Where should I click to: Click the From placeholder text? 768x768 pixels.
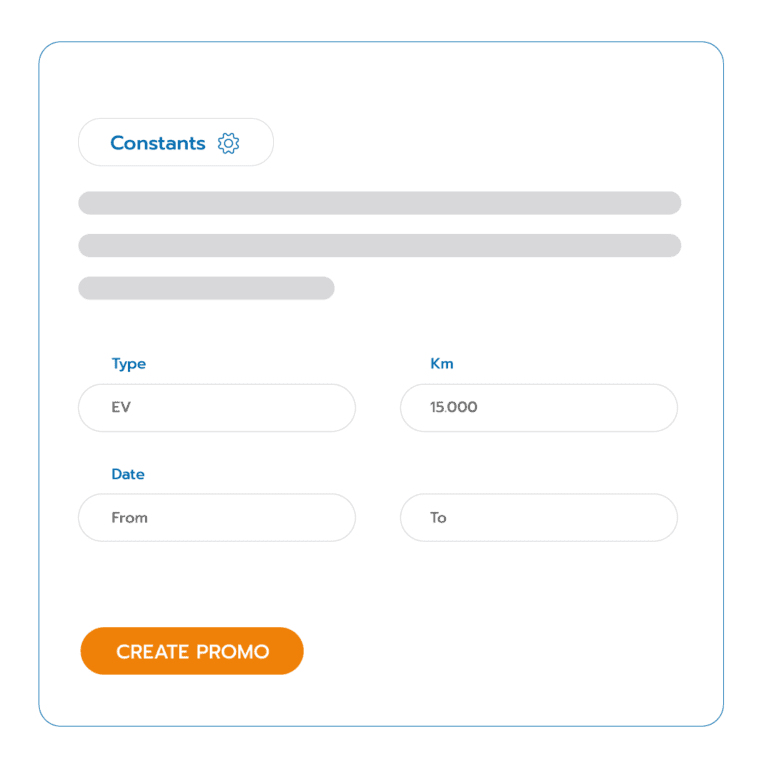tap(130, 518)
